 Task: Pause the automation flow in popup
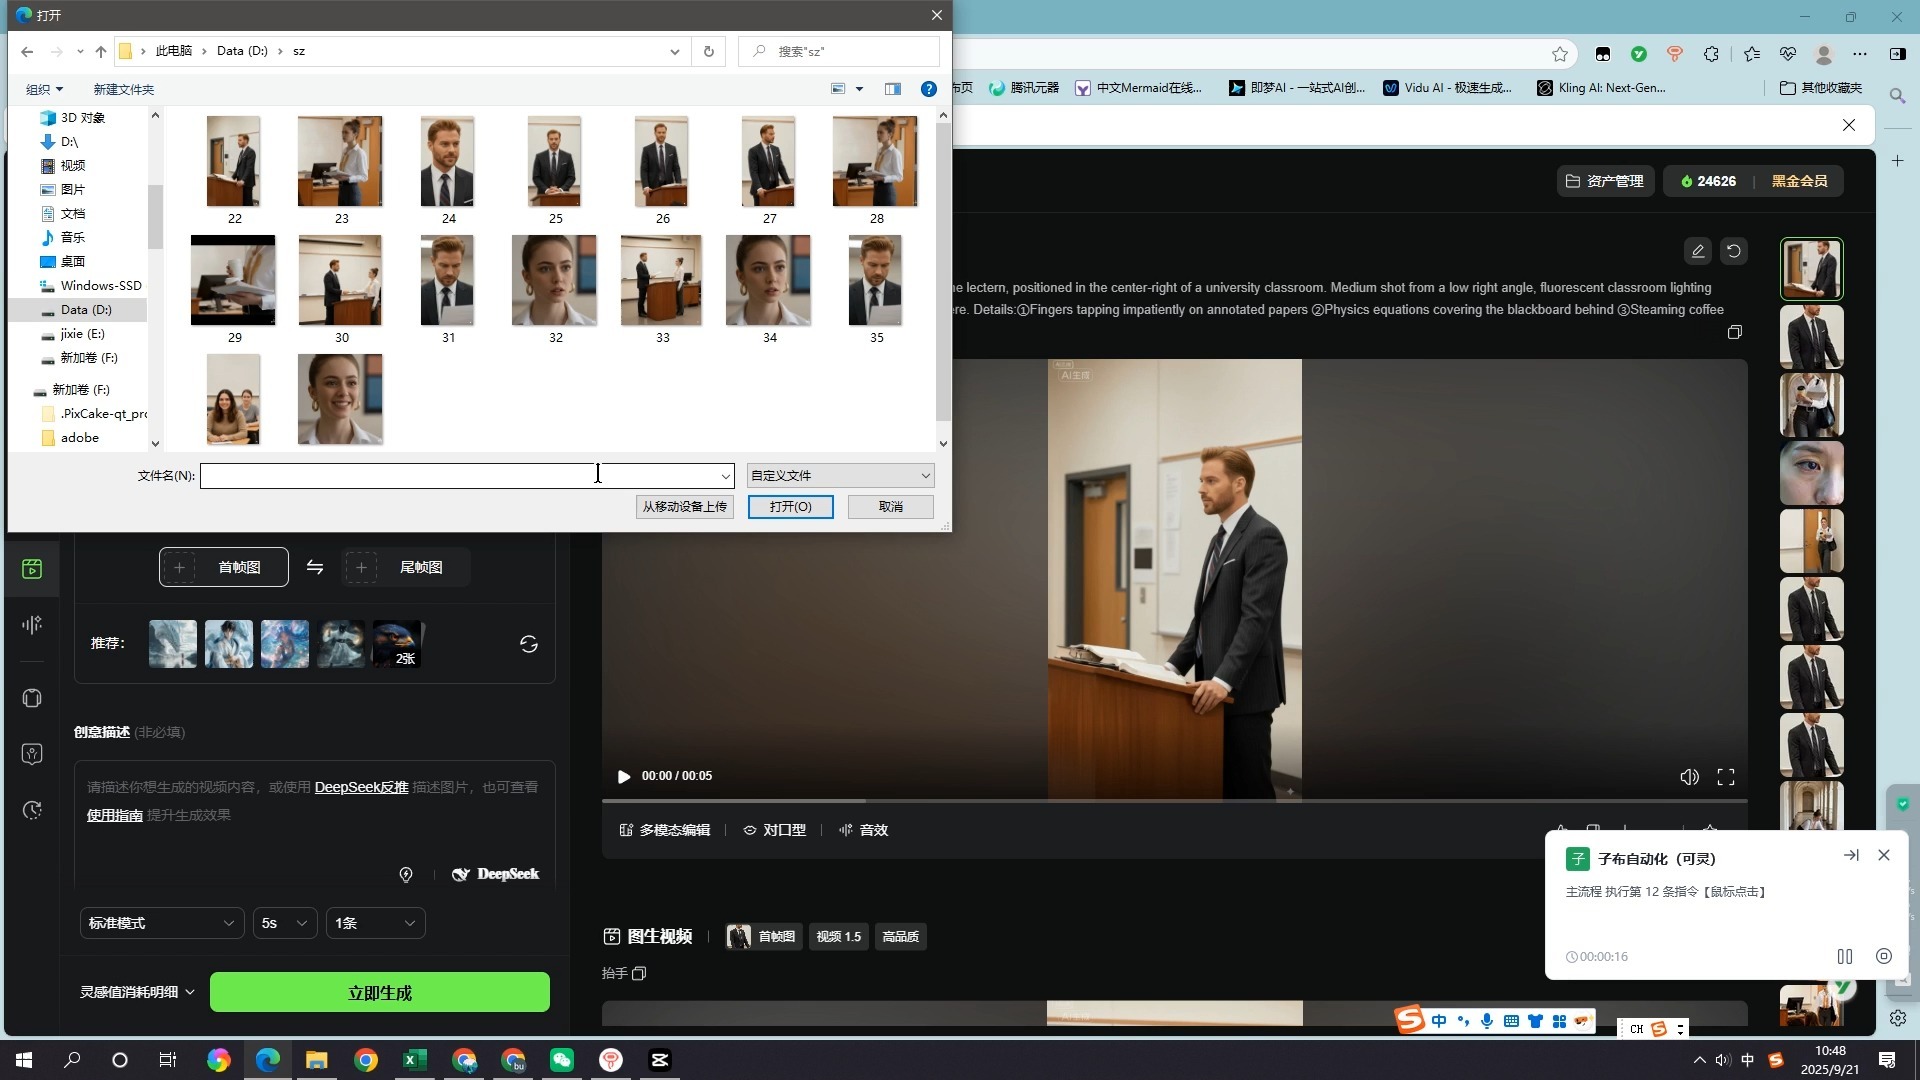point(1845,956)
